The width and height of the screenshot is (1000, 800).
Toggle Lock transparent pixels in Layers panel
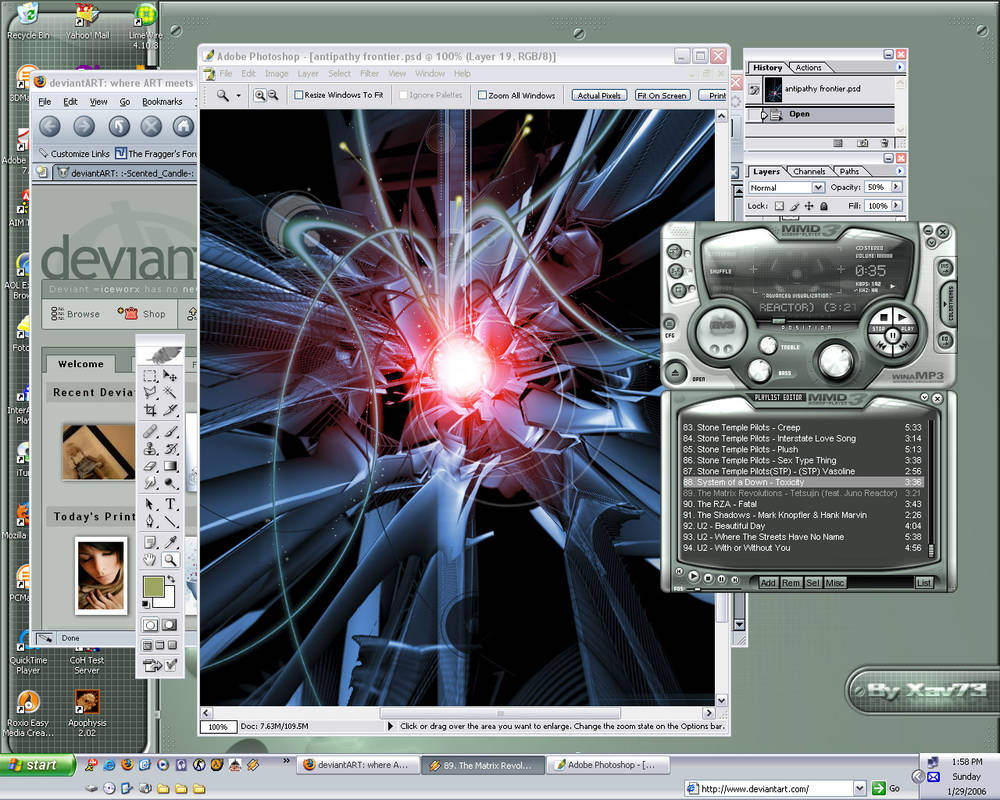[779, 206]
